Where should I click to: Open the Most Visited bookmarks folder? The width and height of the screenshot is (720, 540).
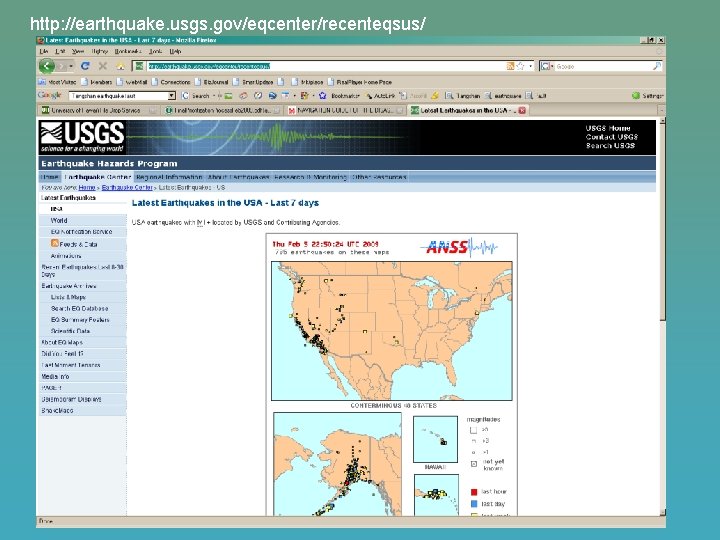(x=57, y=82)
